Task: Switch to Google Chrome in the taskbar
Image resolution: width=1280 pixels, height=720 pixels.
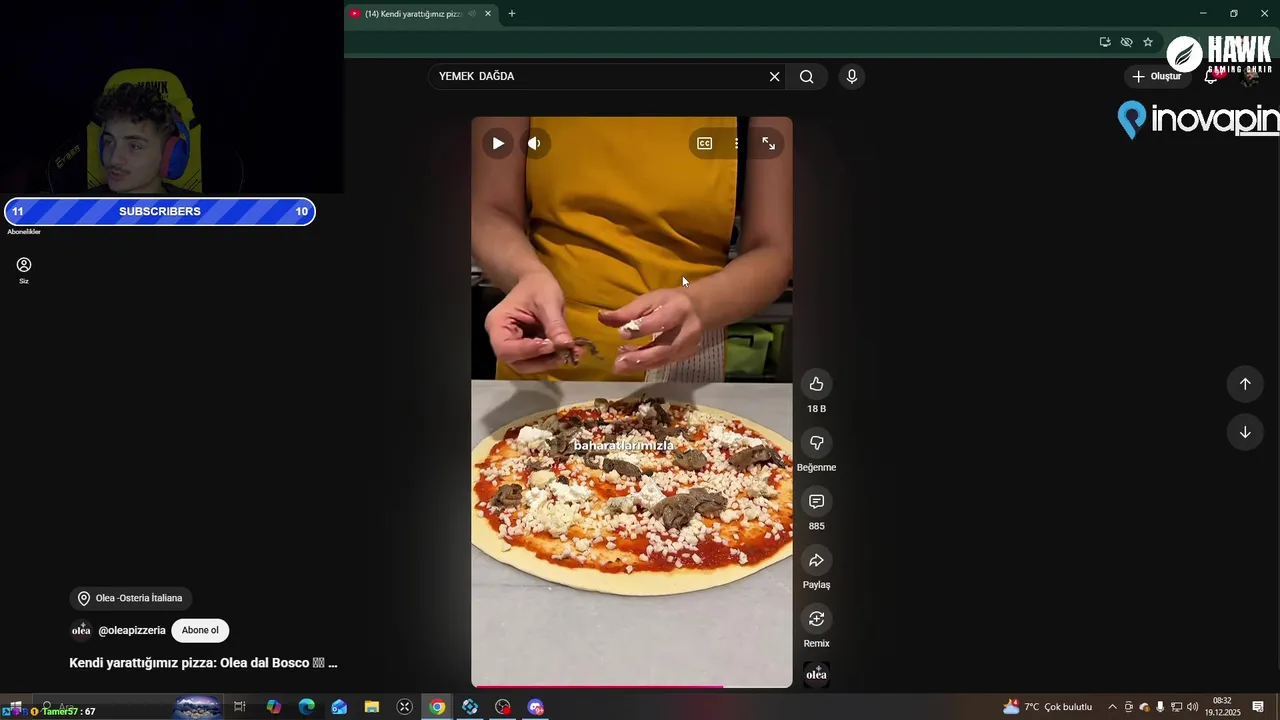Action: point(437,707)
